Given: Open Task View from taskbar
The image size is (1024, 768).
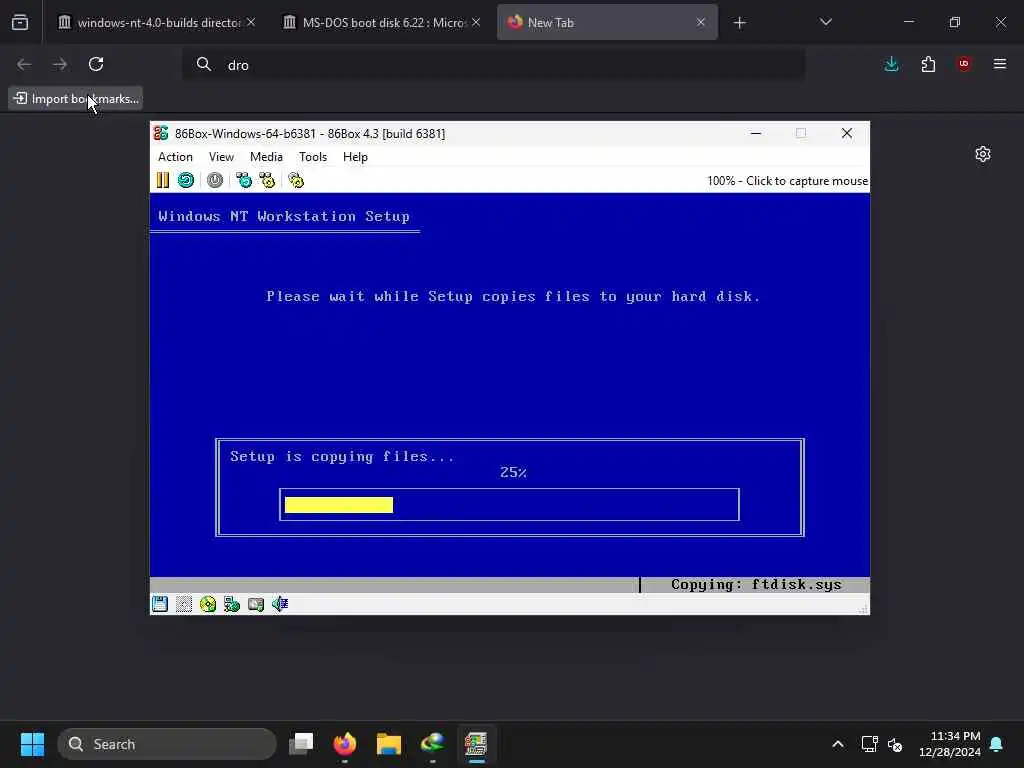Looking at the screenshot, I should tap(301, 744).
